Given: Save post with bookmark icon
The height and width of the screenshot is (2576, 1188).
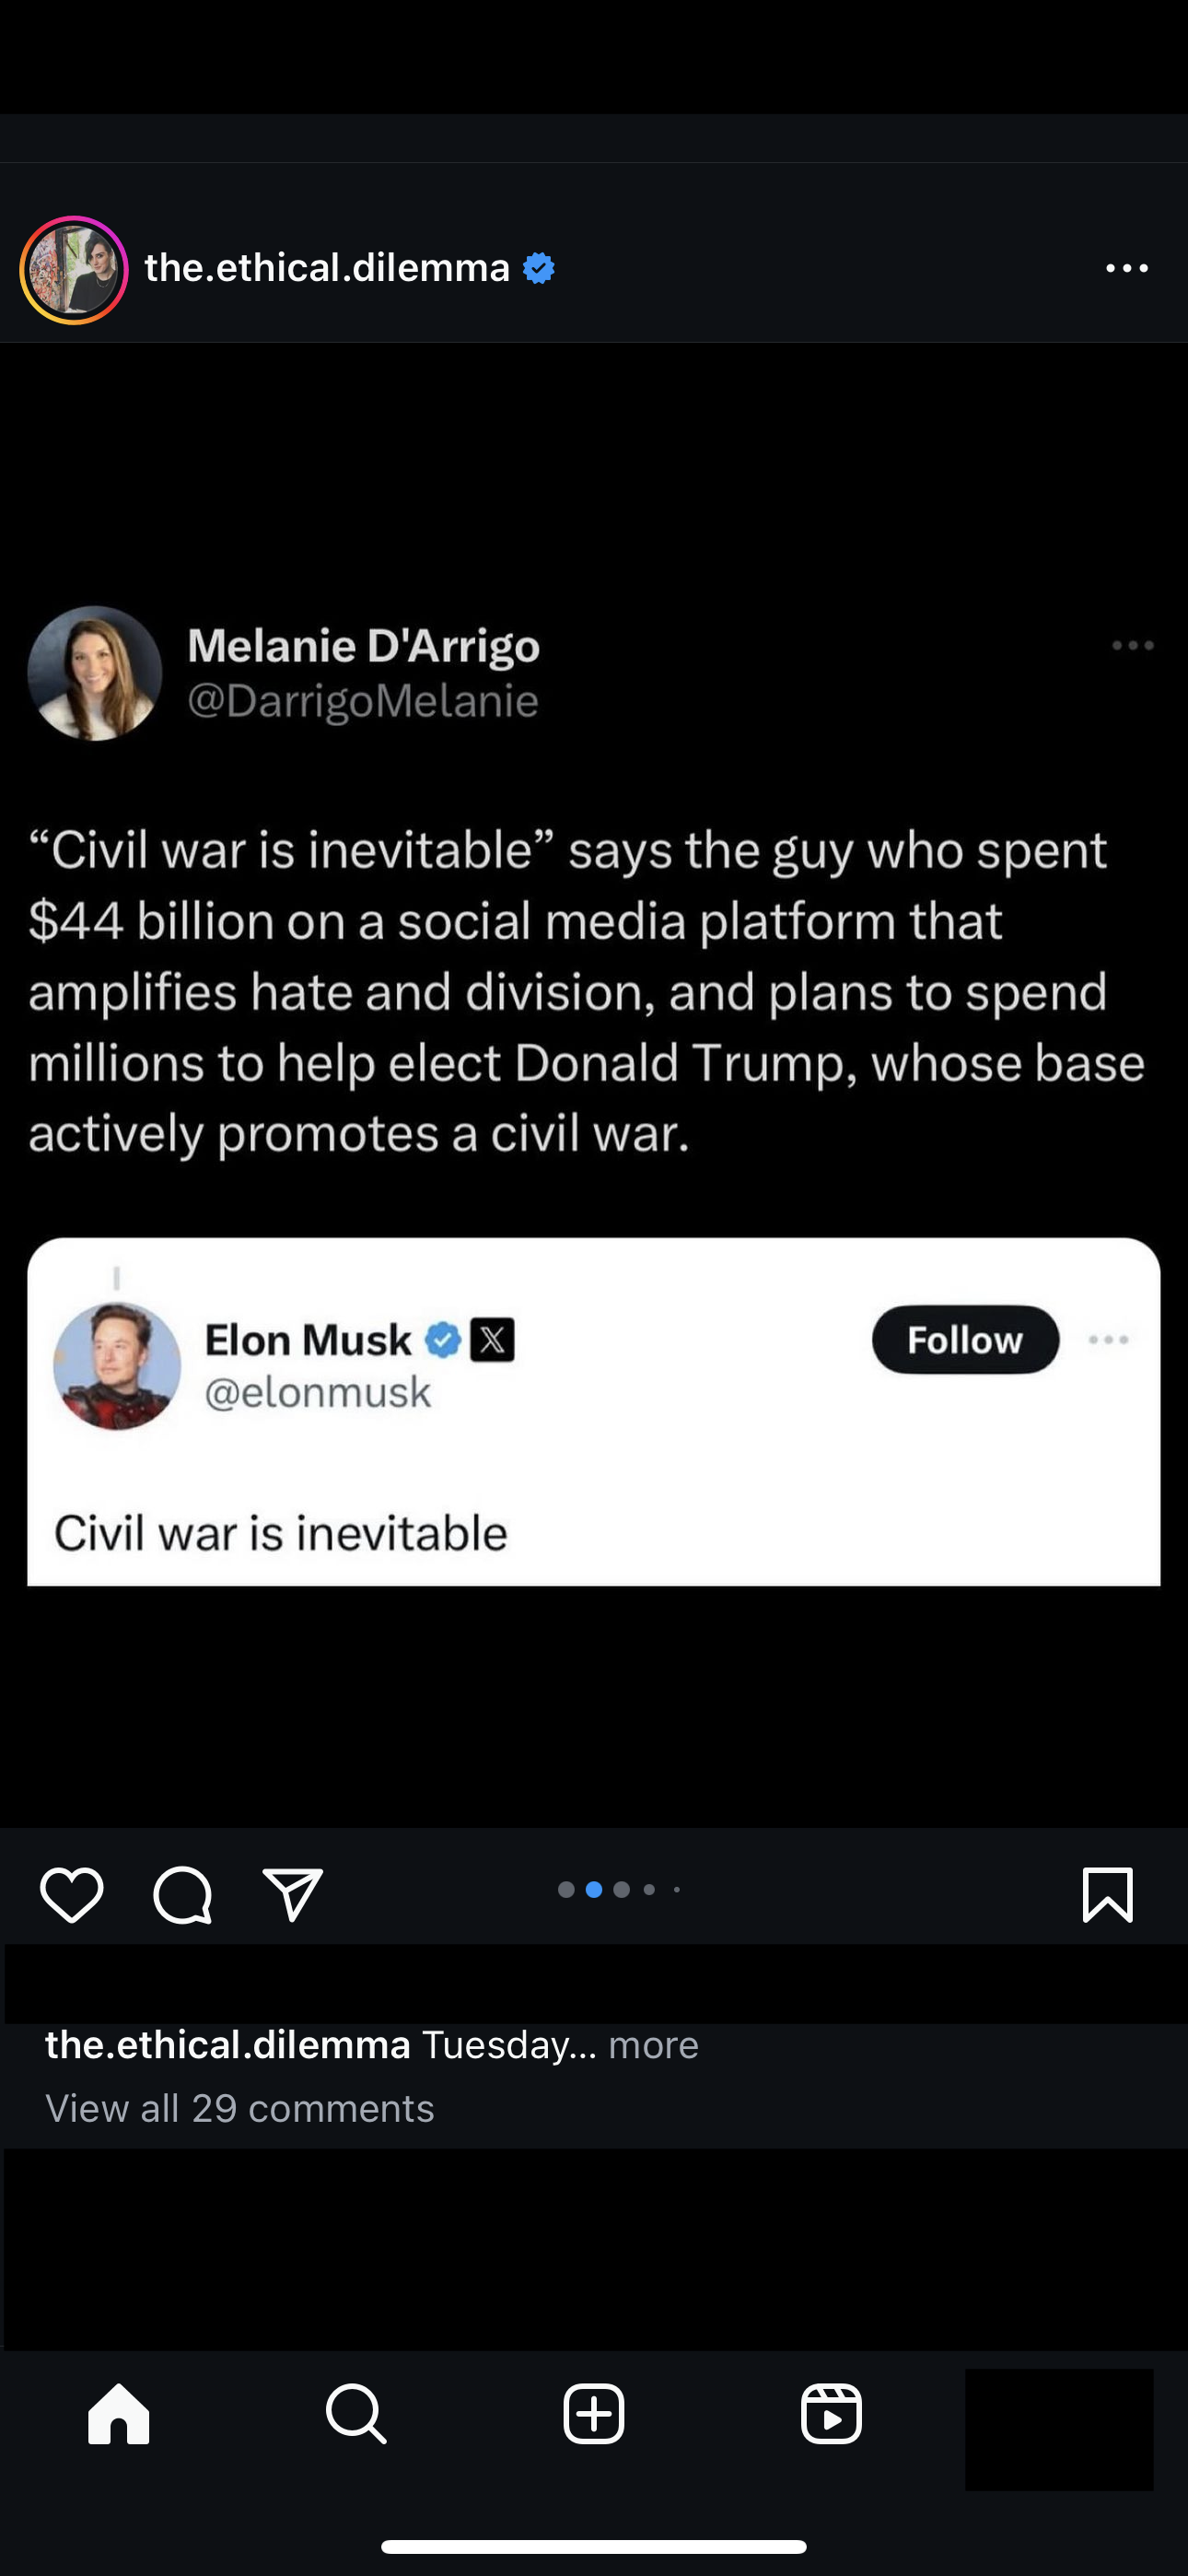Looking at the screenshot, I should point(1107,1894).
